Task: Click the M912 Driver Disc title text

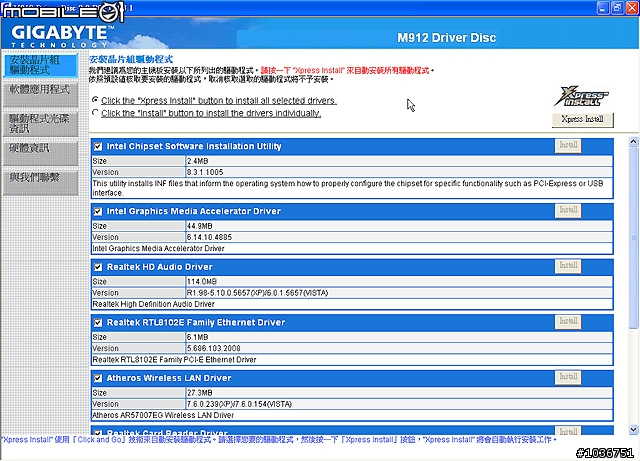Action: click(x=447, y=38)
